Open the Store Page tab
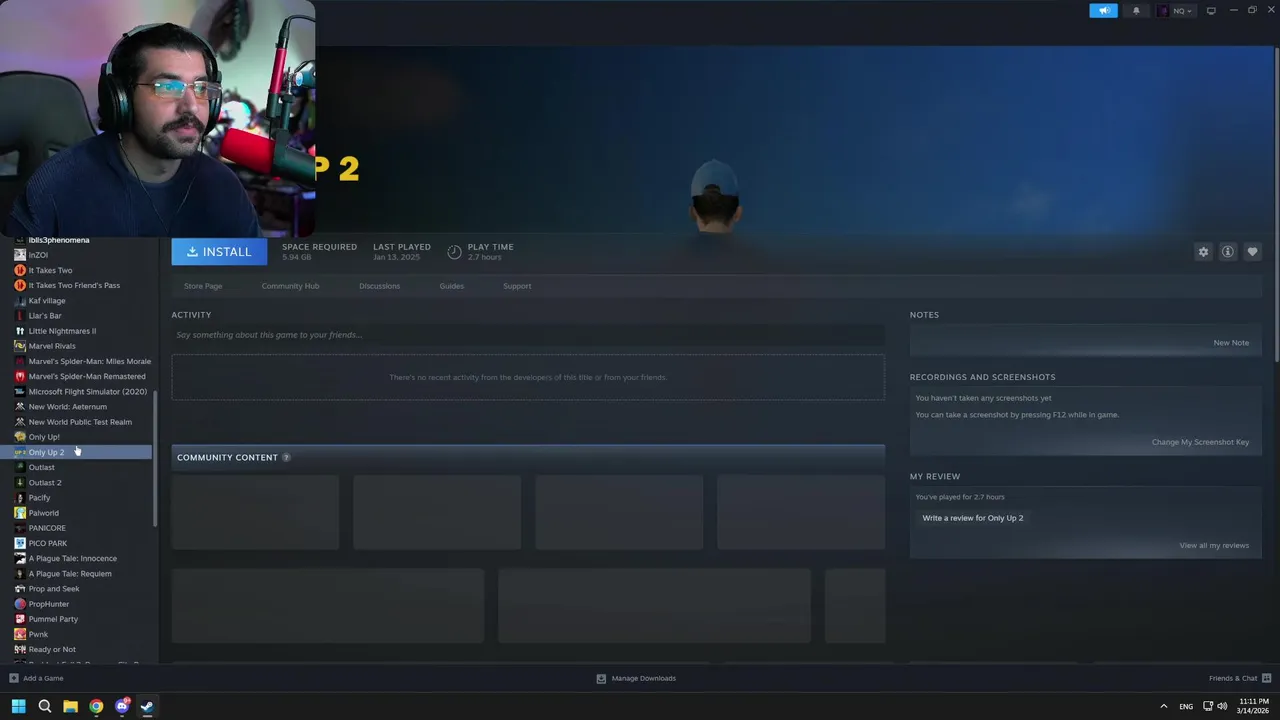This screenshot has width=1280, height=720. tap(203, 286)
